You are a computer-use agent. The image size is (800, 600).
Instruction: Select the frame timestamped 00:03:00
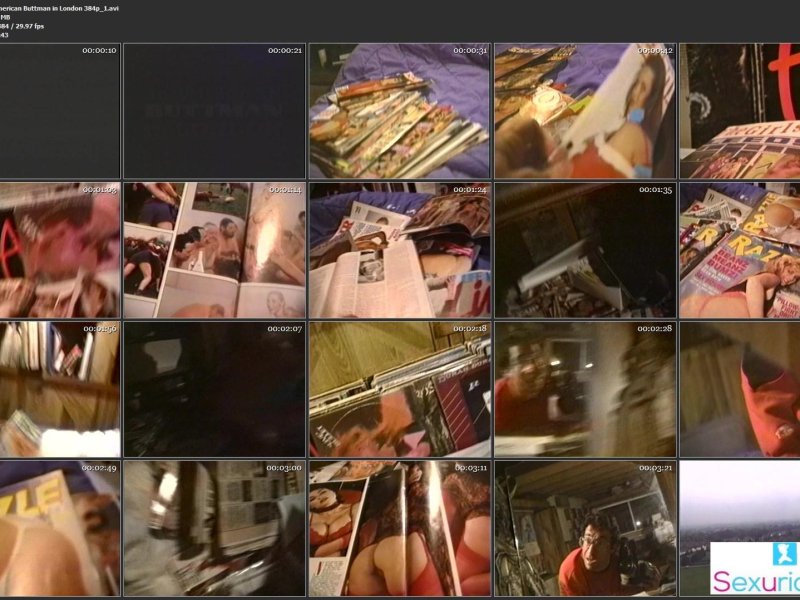tap(214, 529)
